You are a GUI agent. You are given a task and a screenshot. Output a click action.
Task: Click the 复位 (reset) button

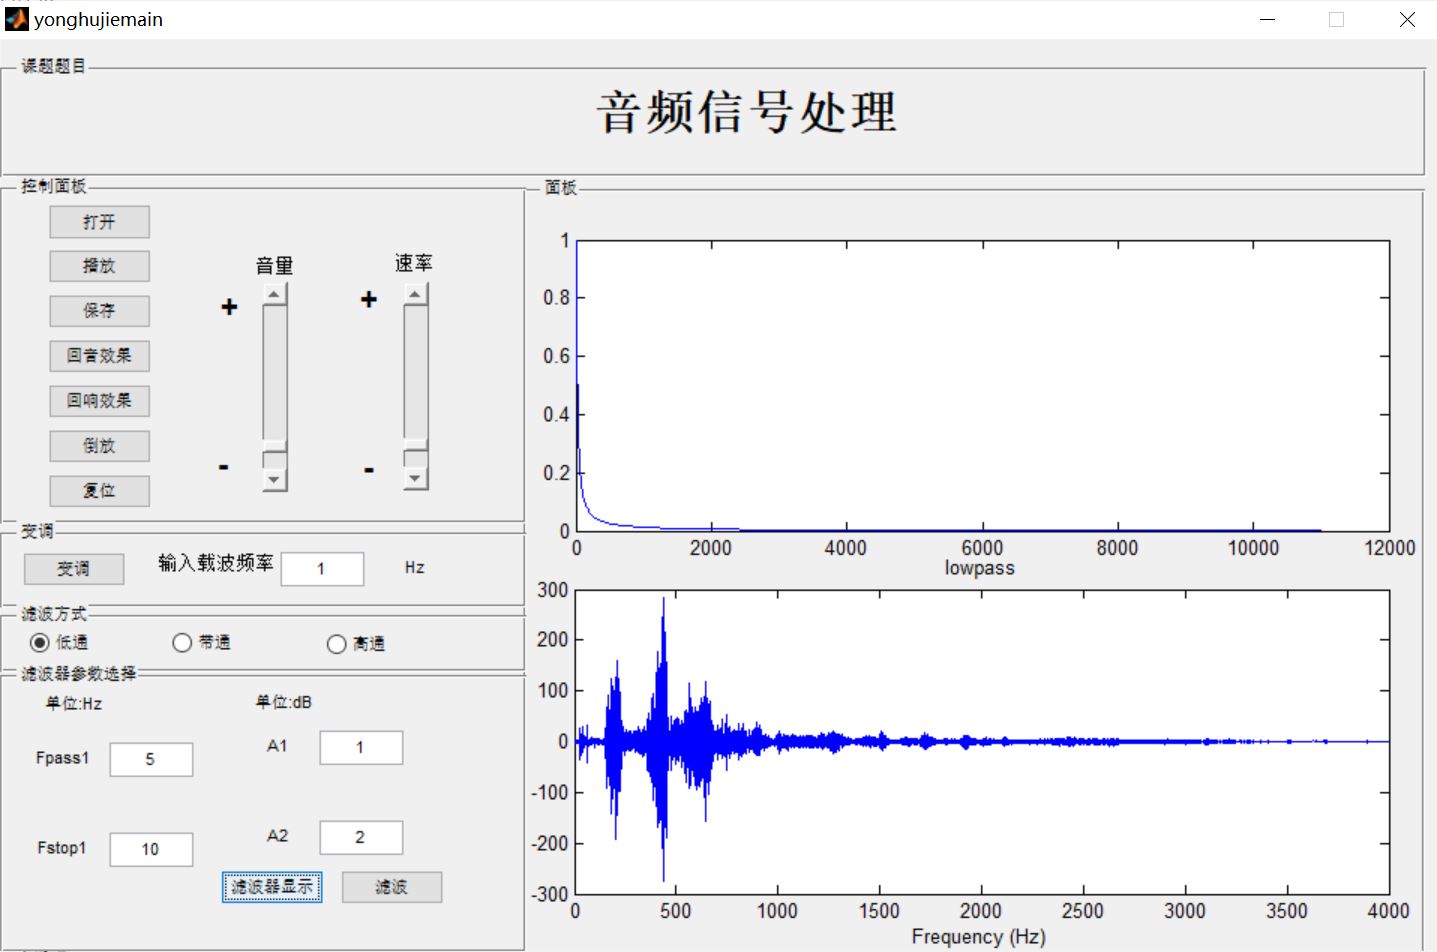point(99,491)
